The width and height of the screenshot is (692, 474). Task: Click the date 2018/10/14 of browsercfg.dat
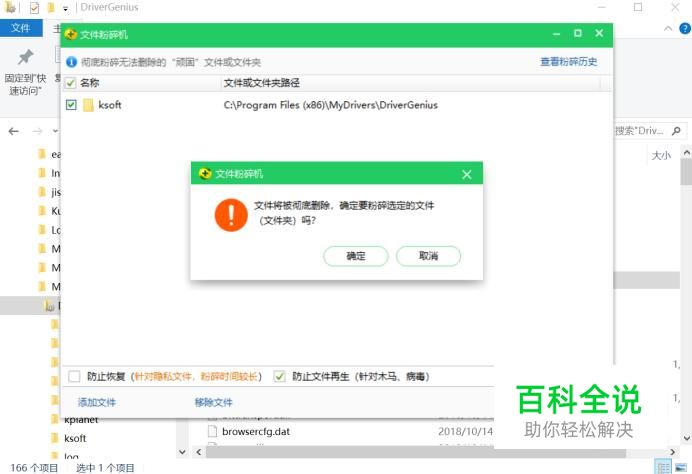point(465,432)
